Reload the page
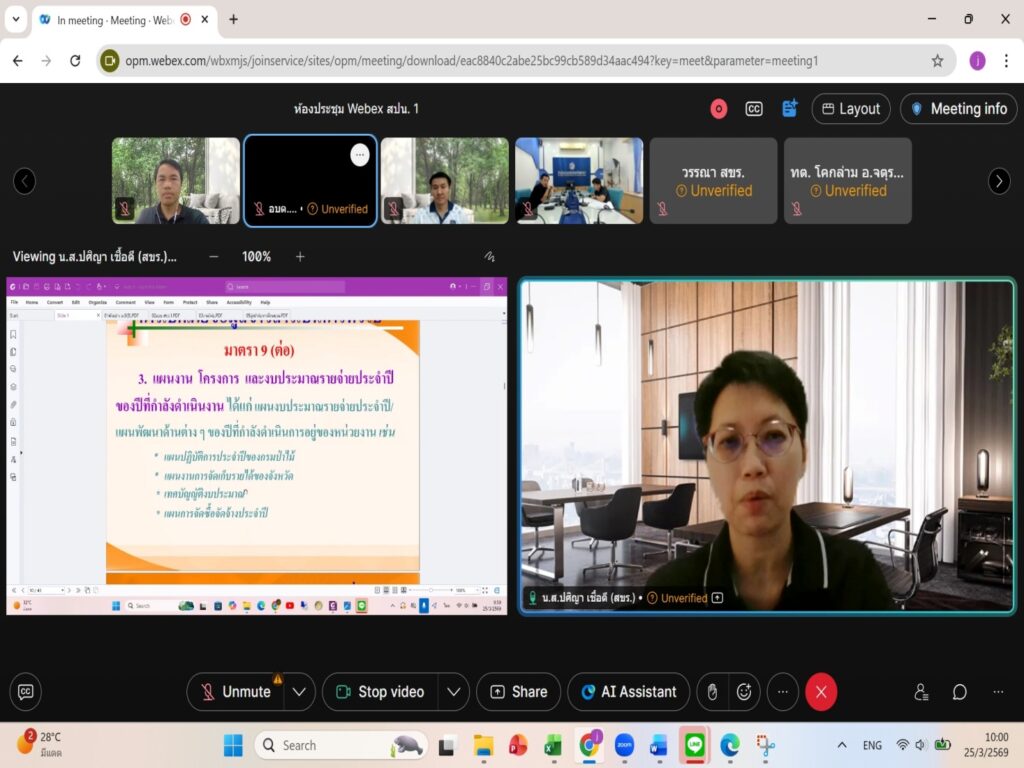 point(75,61)
